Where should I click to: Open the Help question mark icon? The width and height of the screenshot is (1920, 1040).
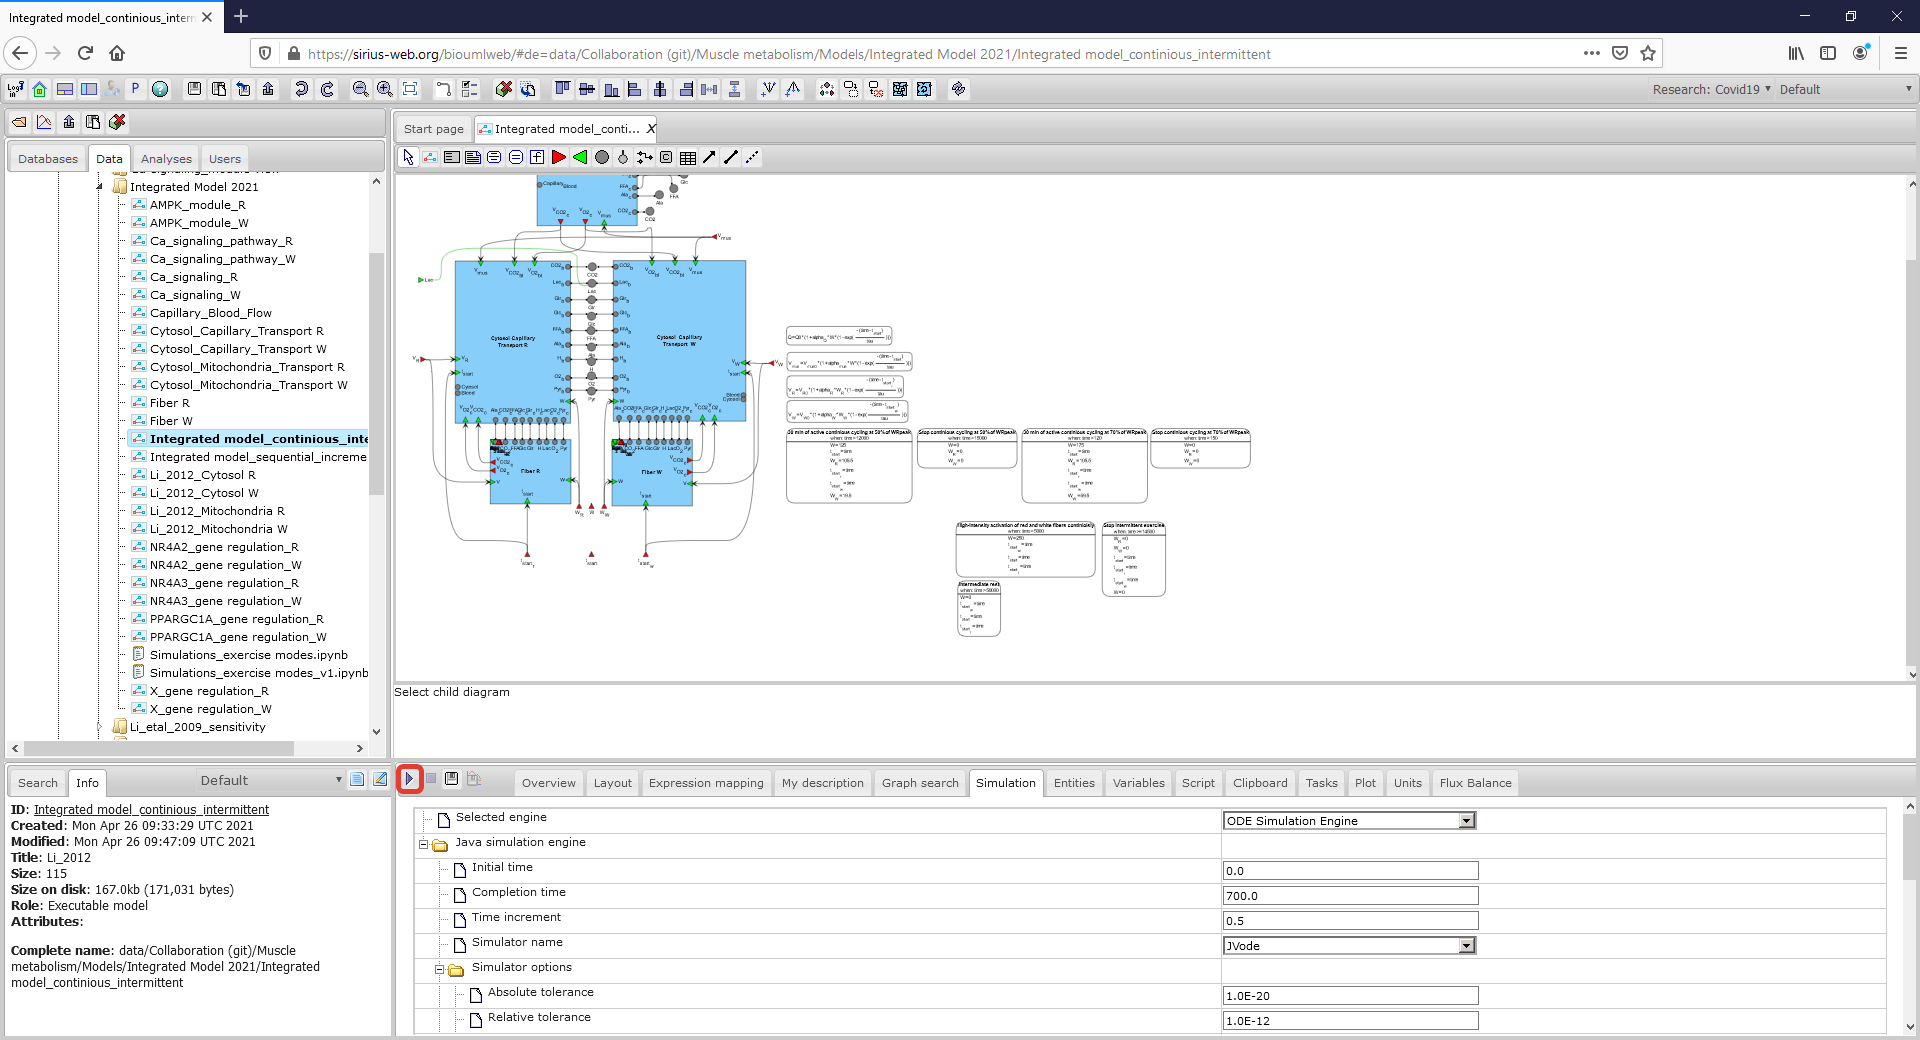(x=160, y=89)
